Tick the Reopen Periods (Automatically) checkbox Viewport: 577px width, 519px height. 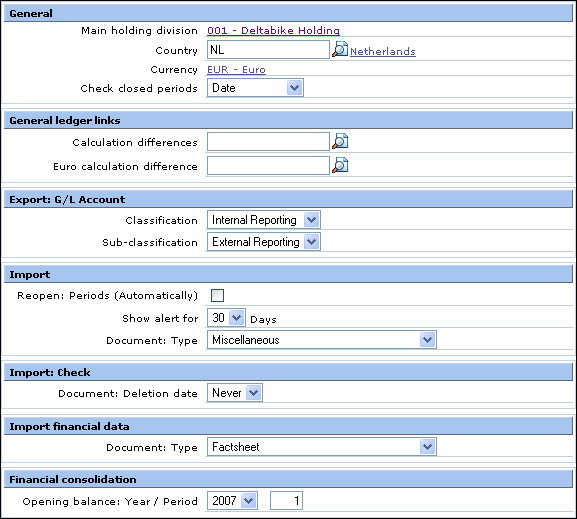(x=217, y=296)
